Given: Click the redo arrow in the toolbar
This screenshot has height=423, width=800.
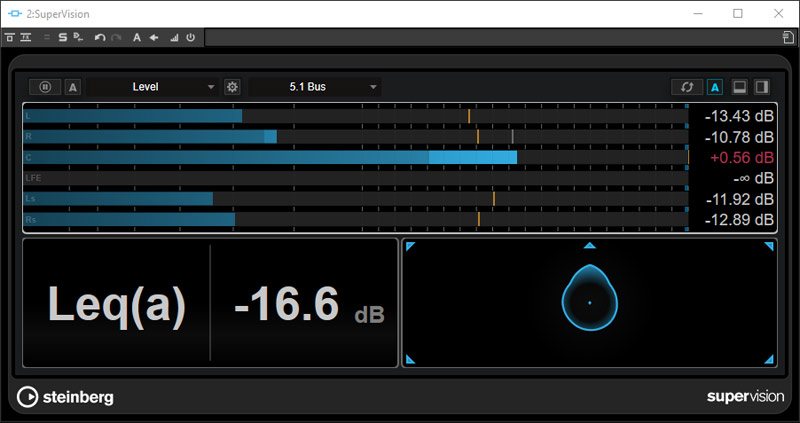Looking at the screenshot, I should [116, 37].
